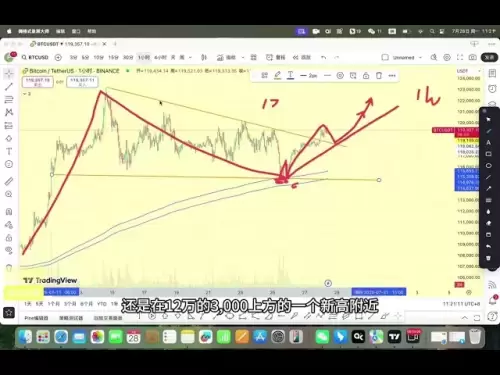Select the Text tool in left sidebar

[9, 151]
